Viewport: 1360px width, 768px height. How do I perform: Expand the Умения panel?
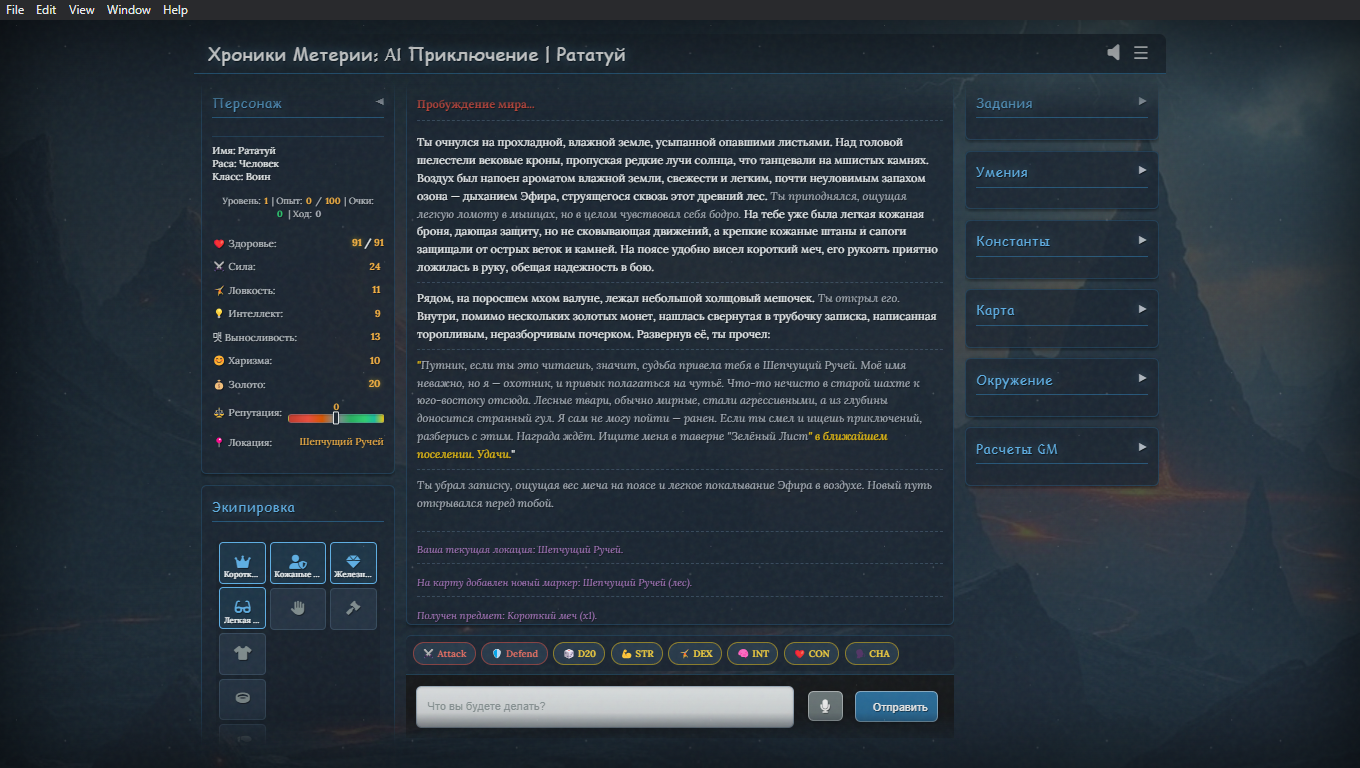(1142, 171)
